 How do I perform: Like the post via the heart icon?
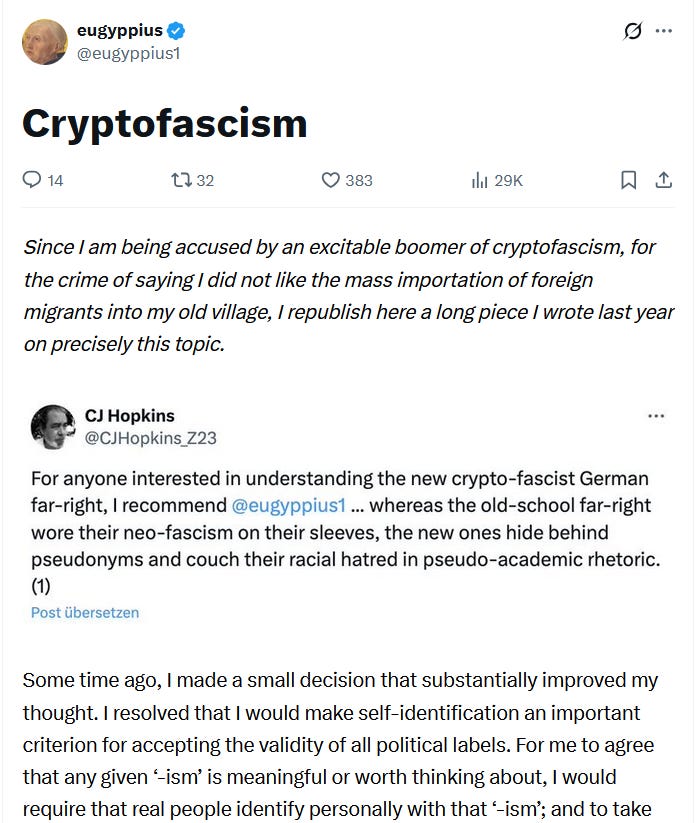tap(331, 180)
